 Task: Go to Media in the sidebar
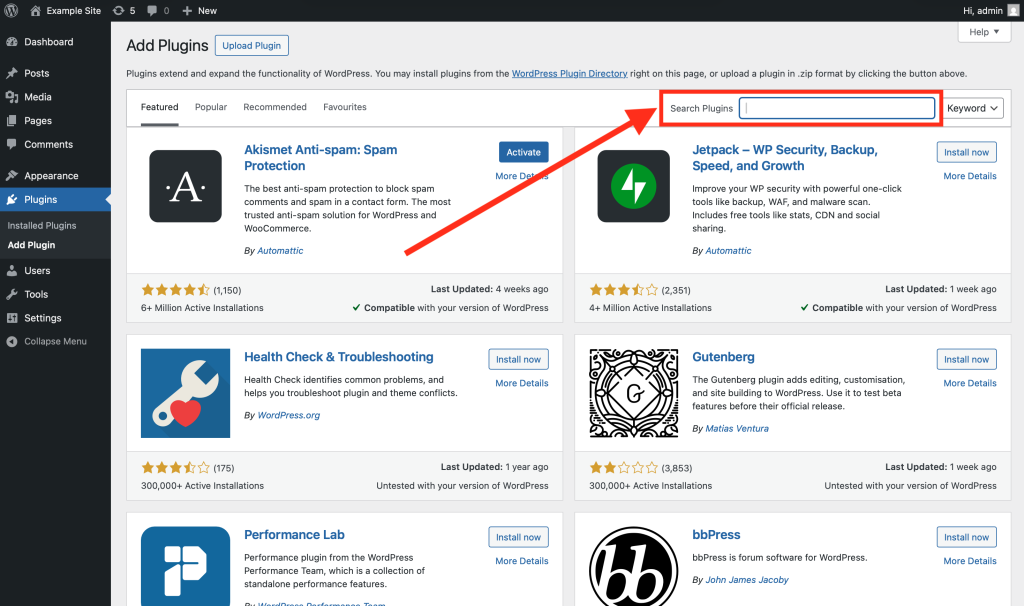(x=38, y=97)
